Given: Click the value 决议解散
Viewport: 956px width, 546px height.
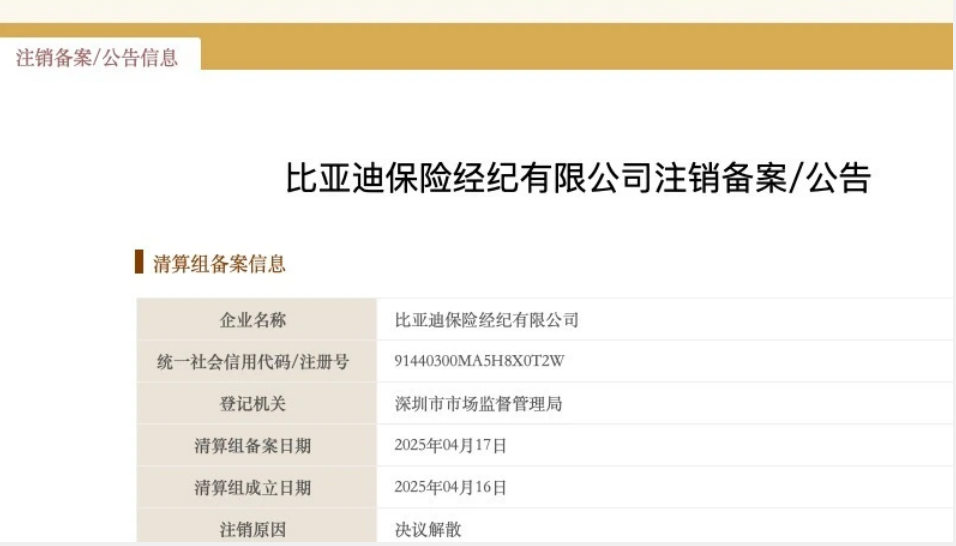Looking at the screenshot, I should pyautogui.click(x=428, y=530).
